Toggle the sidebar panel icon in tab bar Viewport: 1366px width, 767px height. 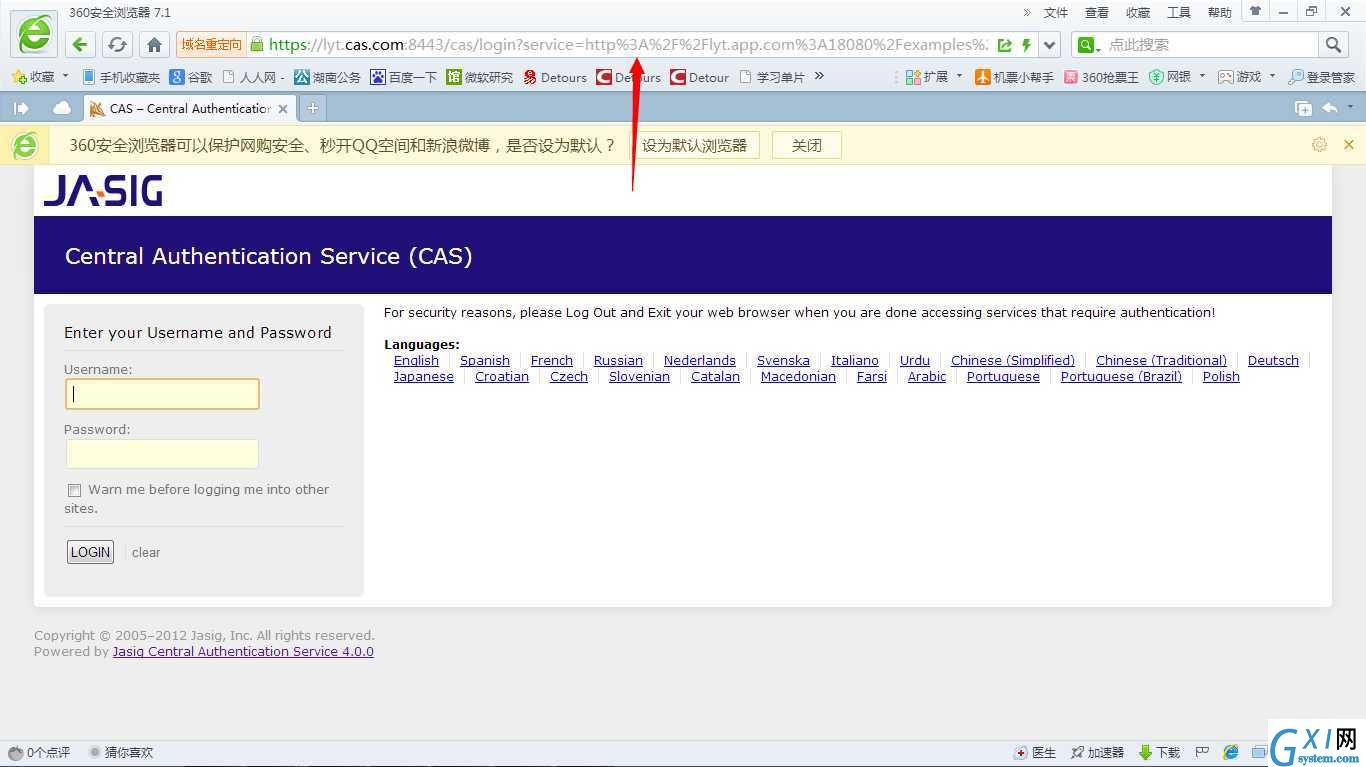[21, 108]
